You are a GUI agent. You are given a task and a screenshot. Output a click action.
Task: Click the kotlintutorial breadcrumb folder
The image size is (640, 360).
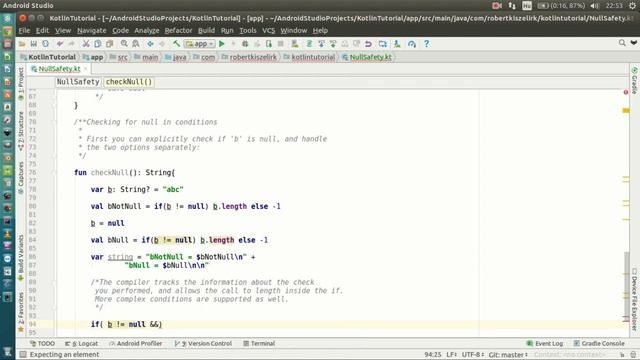pyautogui.click(x=309, y=57)
